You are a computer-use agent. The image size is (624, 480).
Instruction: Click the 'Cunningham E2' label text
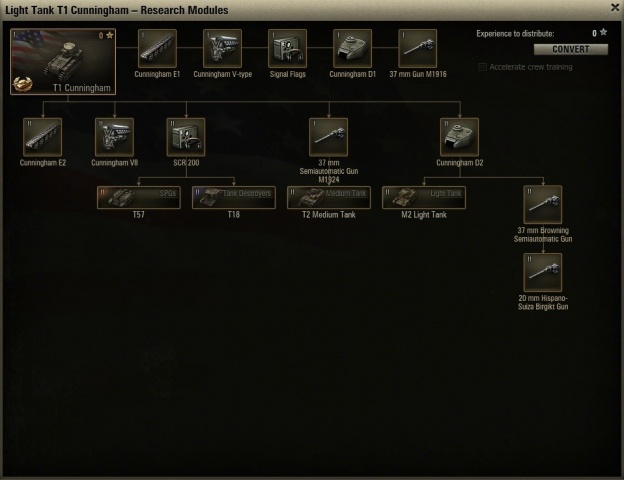coord(43,163)
